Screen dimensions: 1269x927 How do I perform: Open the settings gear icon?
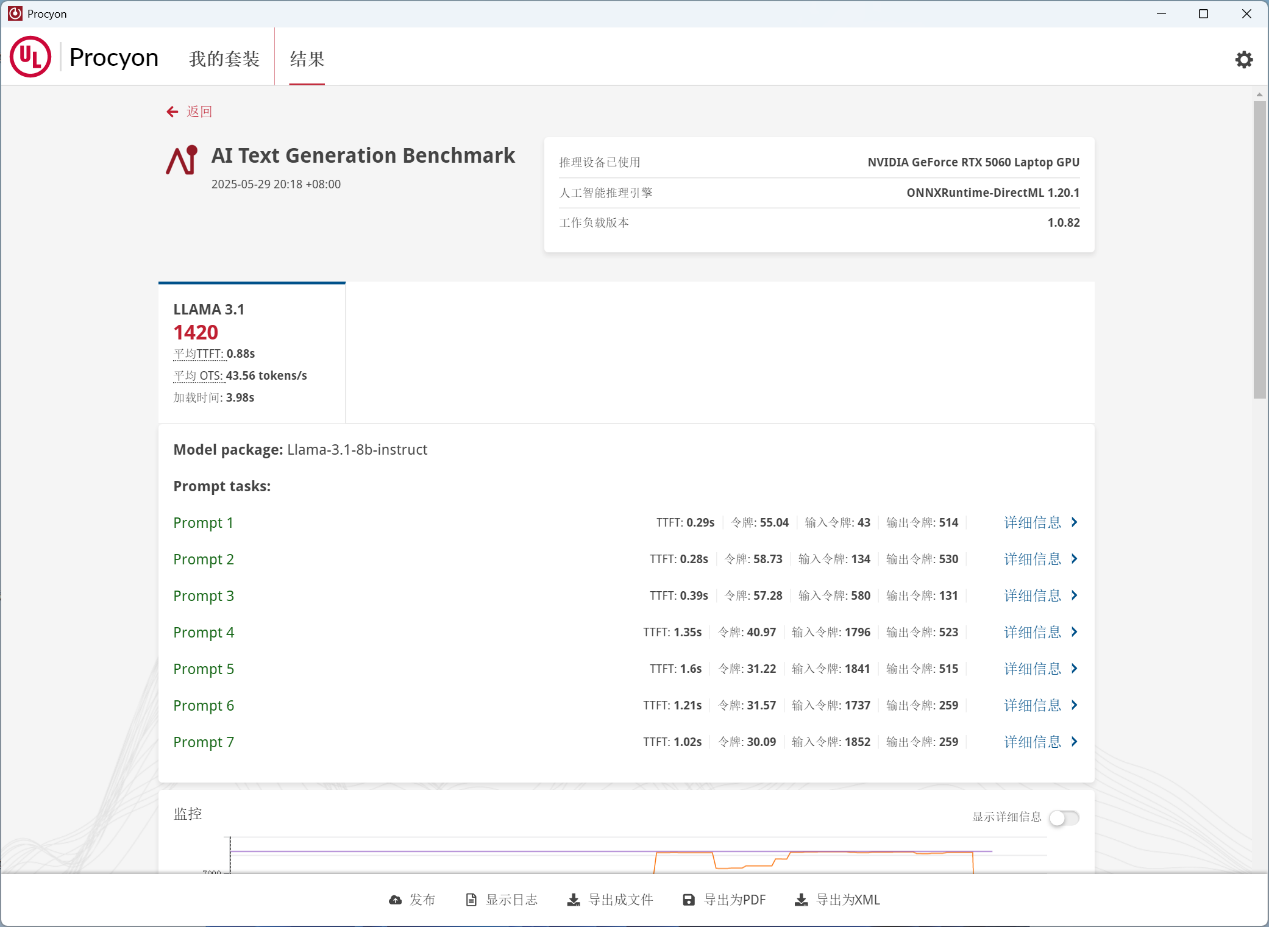pos(1243,60)
